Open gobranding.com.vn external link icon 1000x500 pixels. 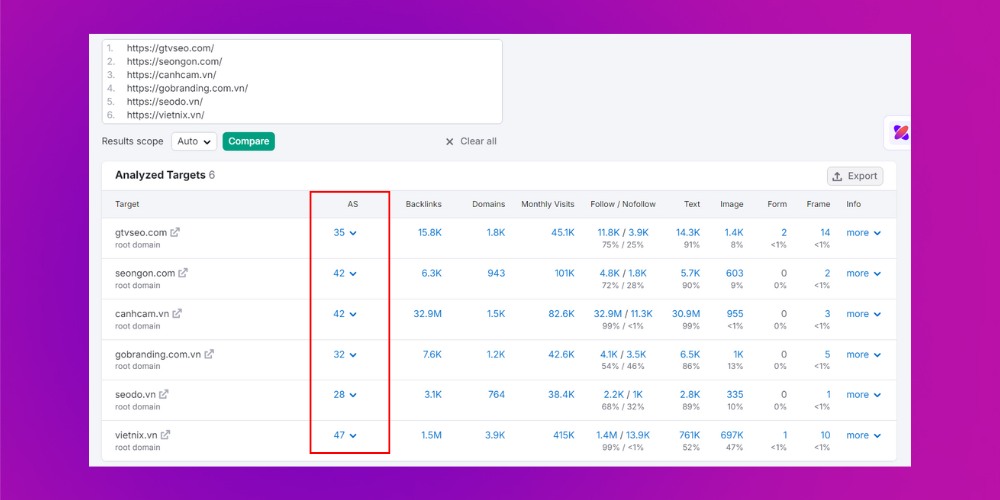(209, 354)
